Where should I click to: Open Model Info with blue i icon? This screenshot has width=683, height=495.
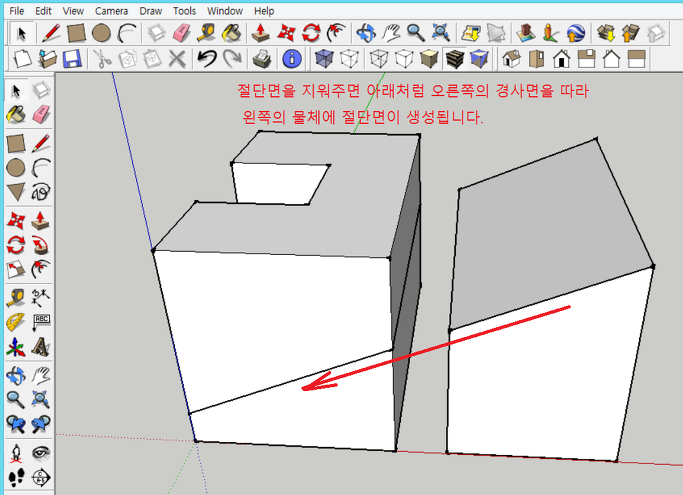pos(292,59)
